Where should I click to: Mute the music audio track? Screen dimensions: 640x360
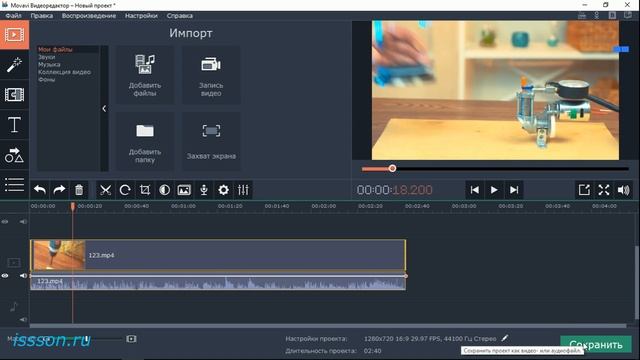pyautogui.click(x=23, y=320)
